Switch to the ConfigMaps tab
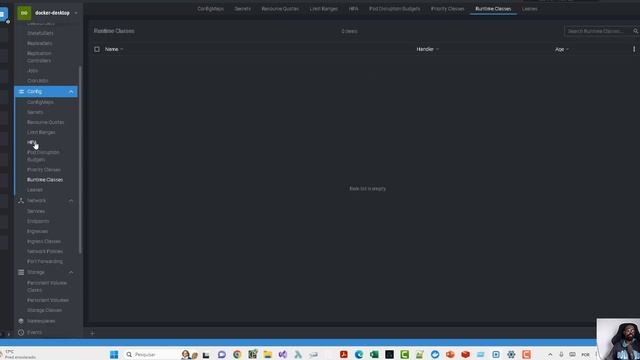The height and width of the screenshot is (360, 640). [210, 9]
